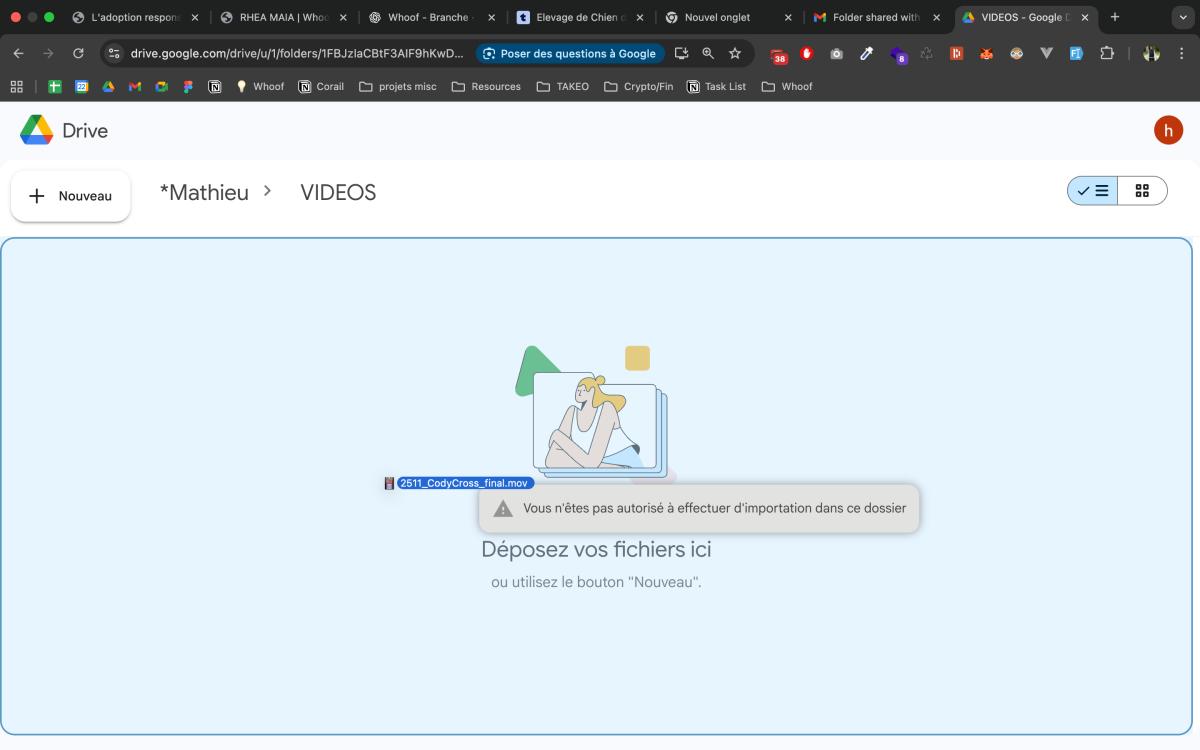The image size is (1200, 750).
Task: Switch to the RHEA MAIA tab
Action: pos(283,17)
